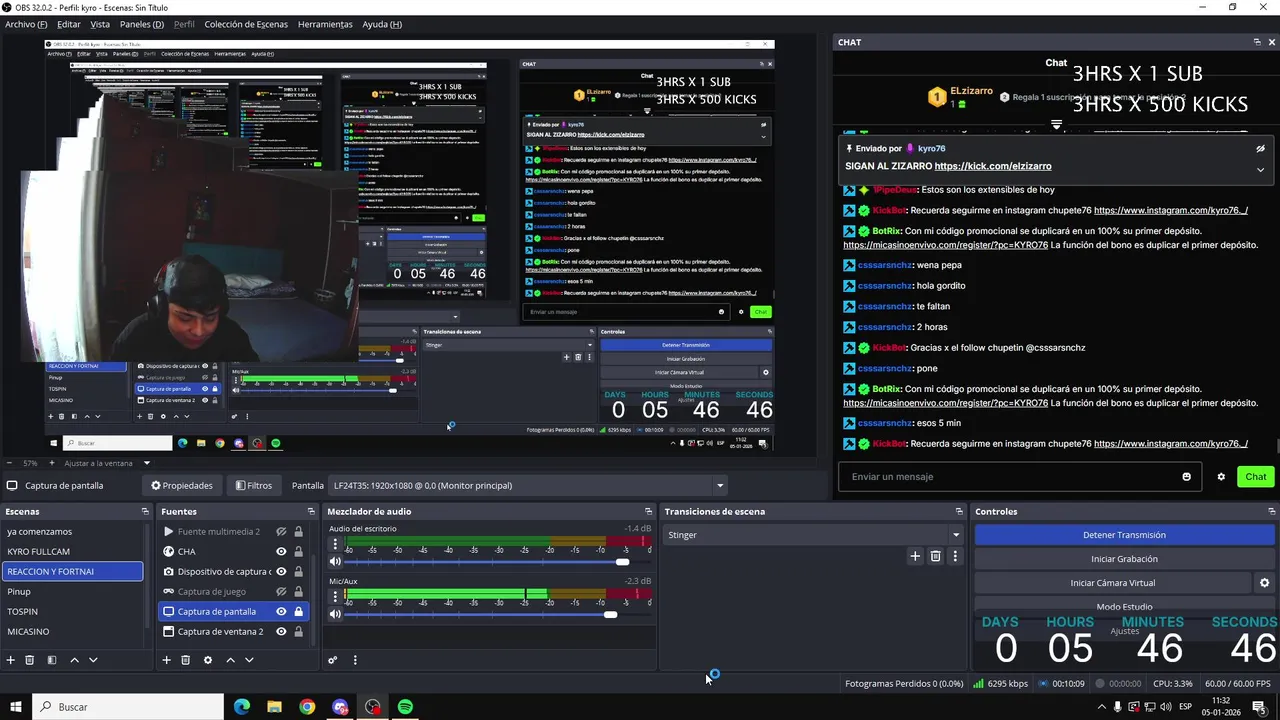Screen dimensions: 1280x720
Task: Open advanced audio properties gears icon
Action: point(333,660)
